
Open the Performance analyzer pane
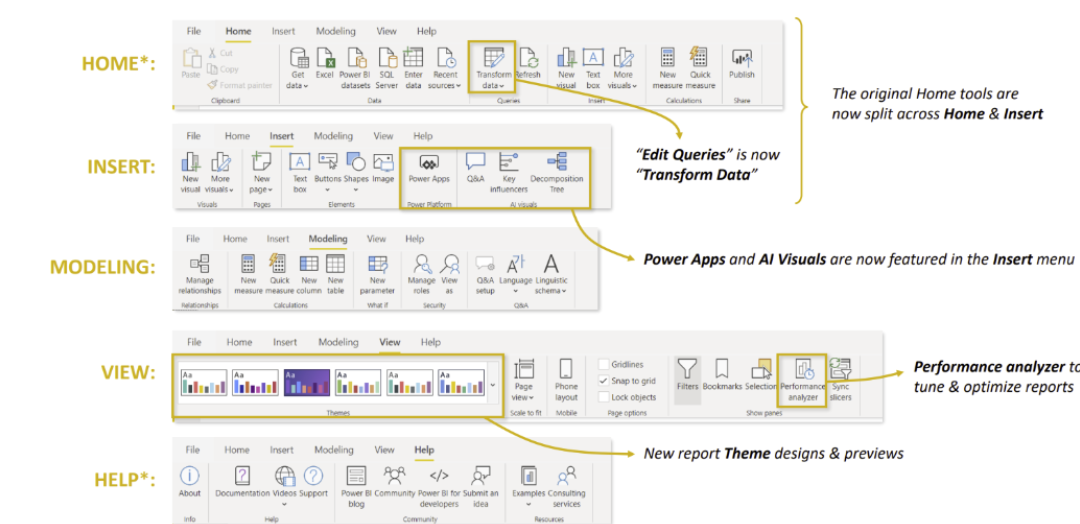pyautogui.click(x=802, y=379)
